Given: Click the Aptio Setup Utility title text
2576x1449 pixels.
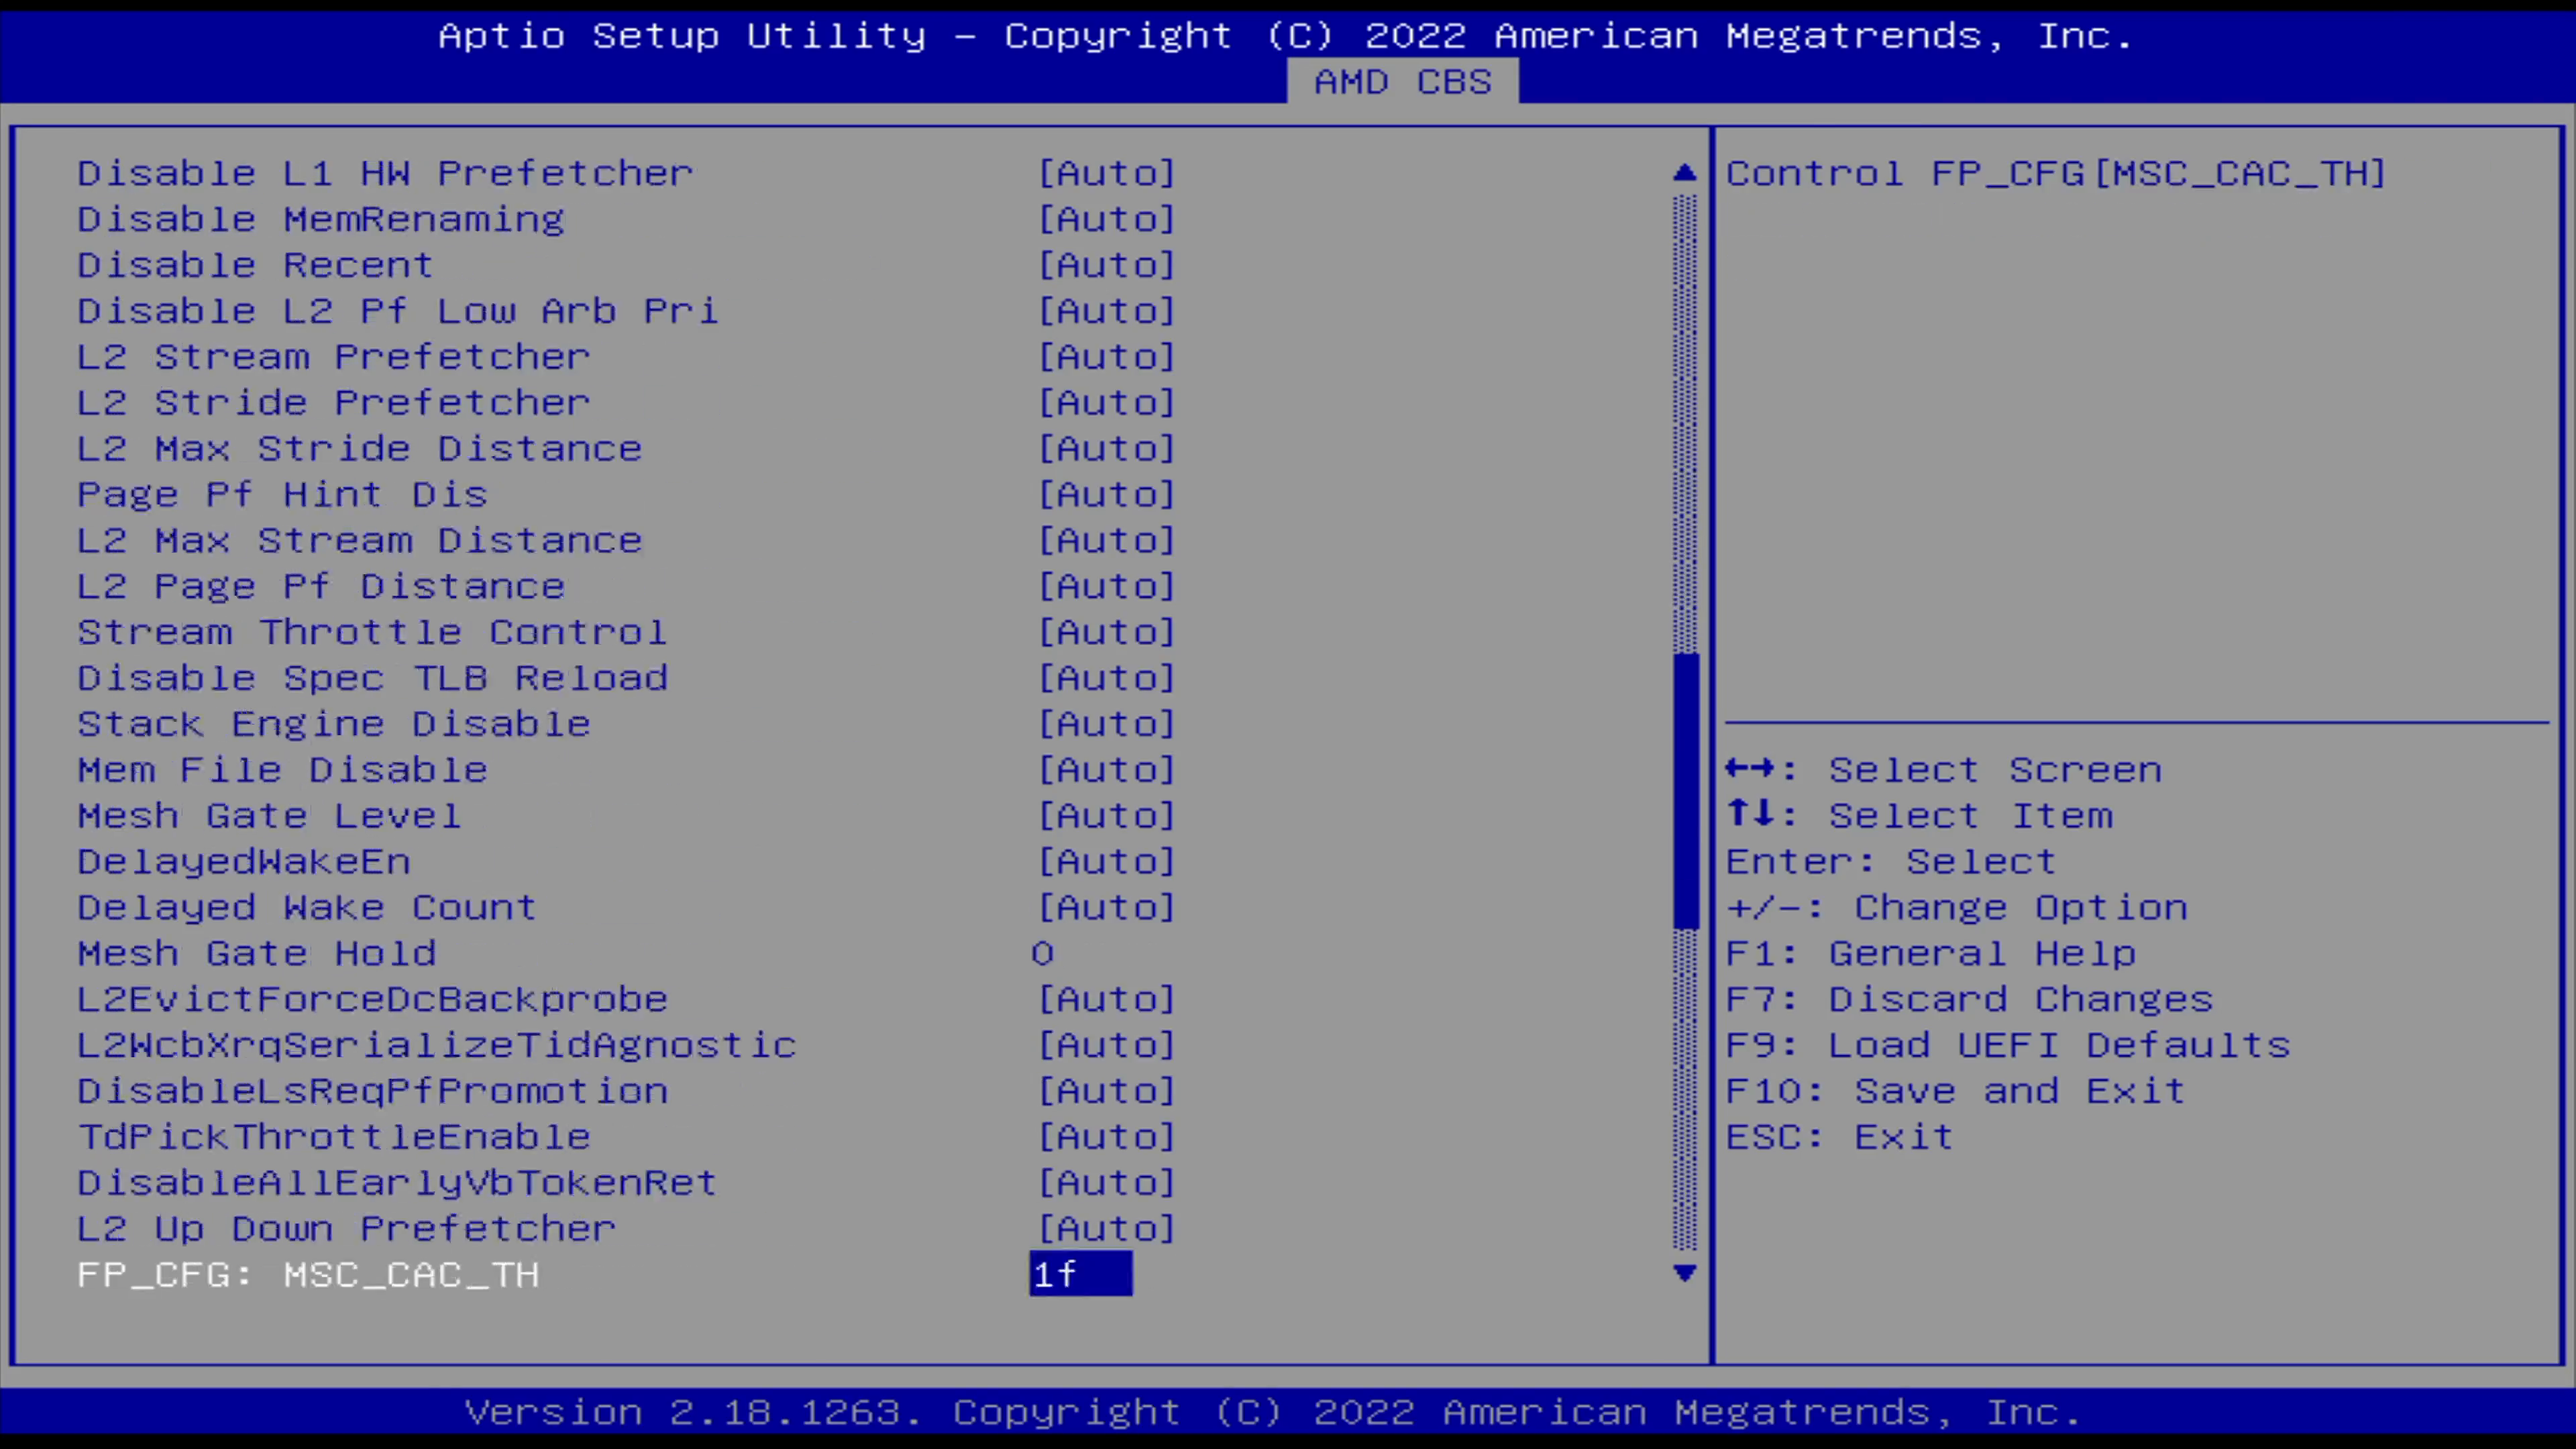Looking at the screenshot, I should pos(1286,37).
